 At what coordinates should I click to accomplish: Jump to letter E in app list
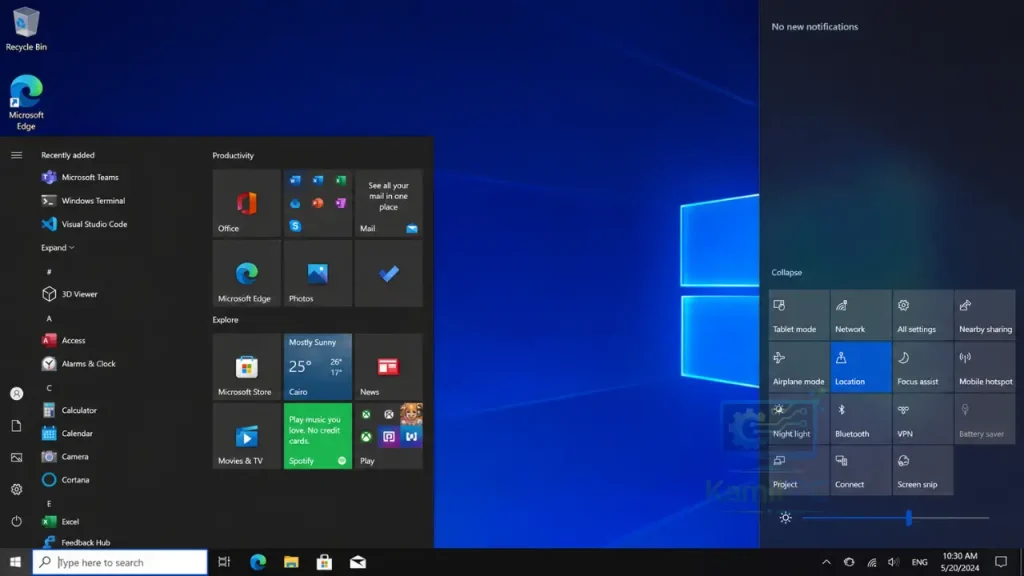[x=49, y=504]
